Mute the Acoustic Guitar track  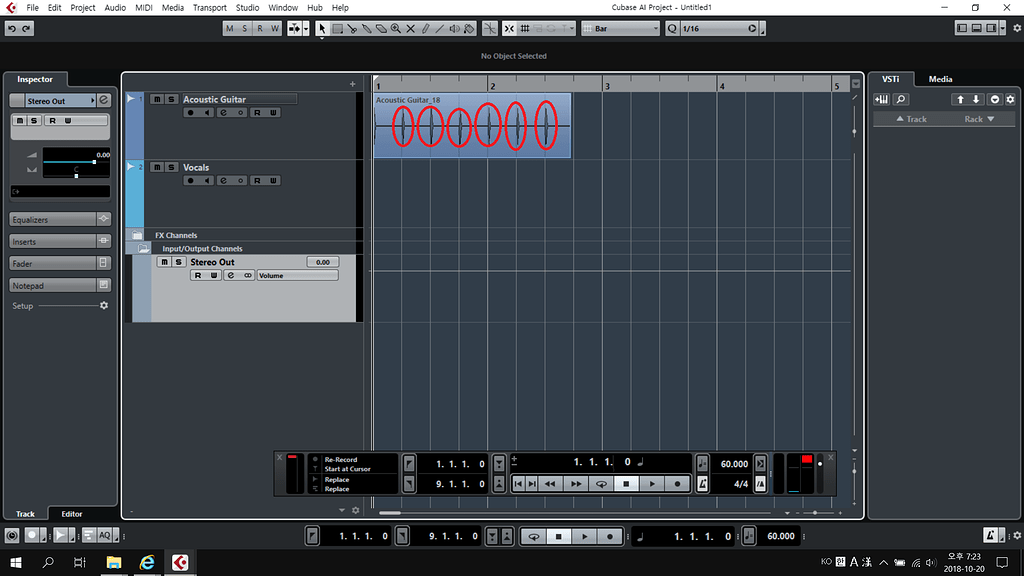click(x=157, y=99)
